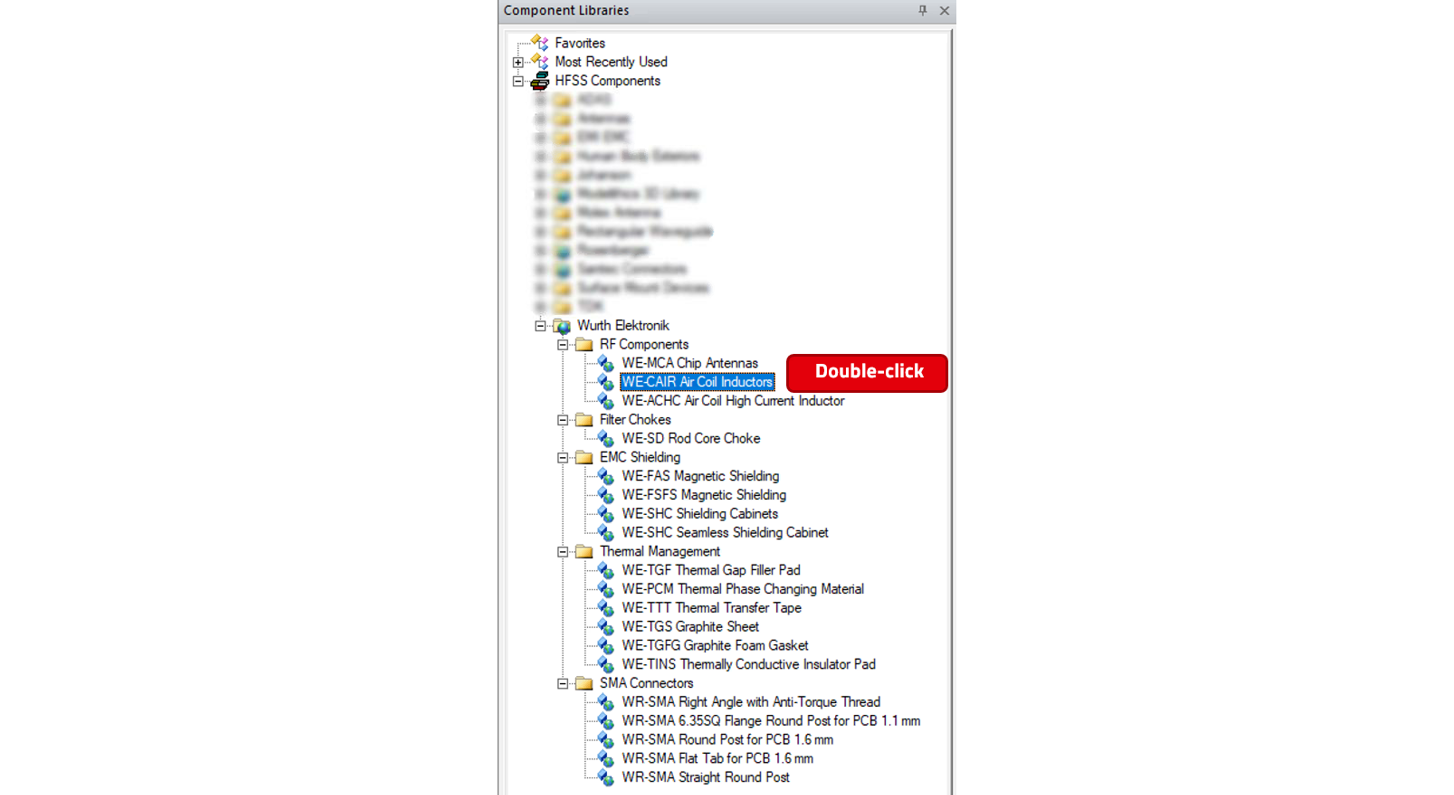Collapse the Thermal Management folder
The width and height of the screenshot is (1454, 795).
563,552
